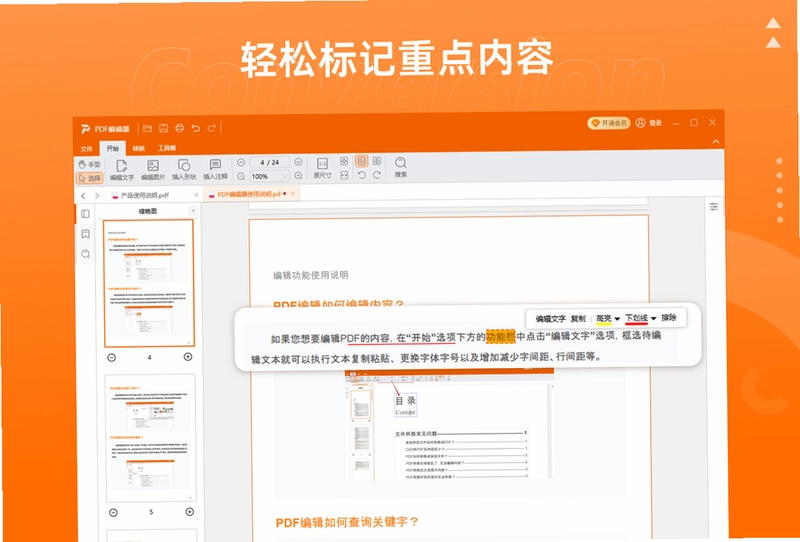
Task: Click the 编辑功能使用说明 page header text
Action: [310, 275]
